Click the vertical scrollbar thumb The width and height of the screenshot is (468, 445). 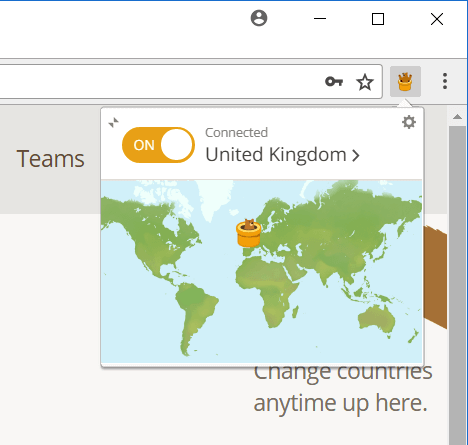pos(457,285)
